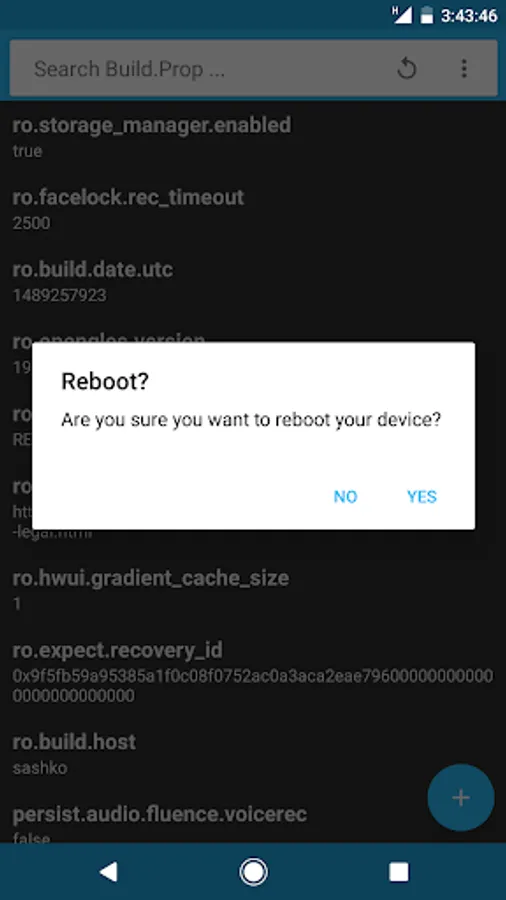Tap the refresh/restore arrow icon
Image resolution: width=506 pixels, height=900 pixels.
[x=406, y=69]
